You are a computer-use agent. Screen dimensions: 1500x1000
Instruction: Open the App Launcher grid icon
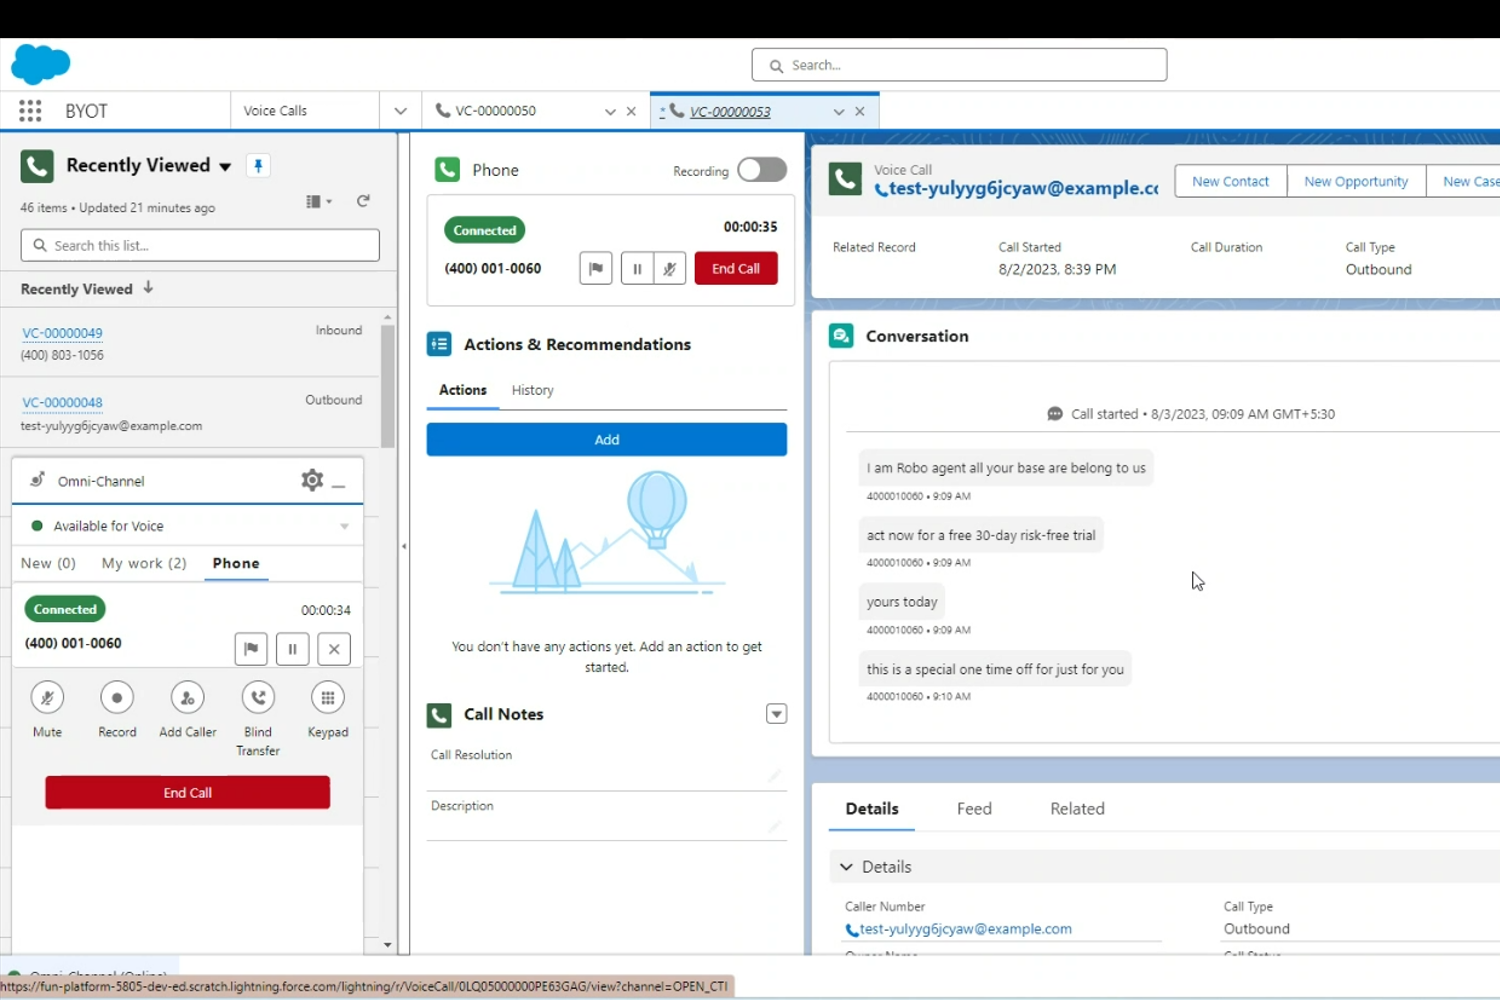point(30,111)
